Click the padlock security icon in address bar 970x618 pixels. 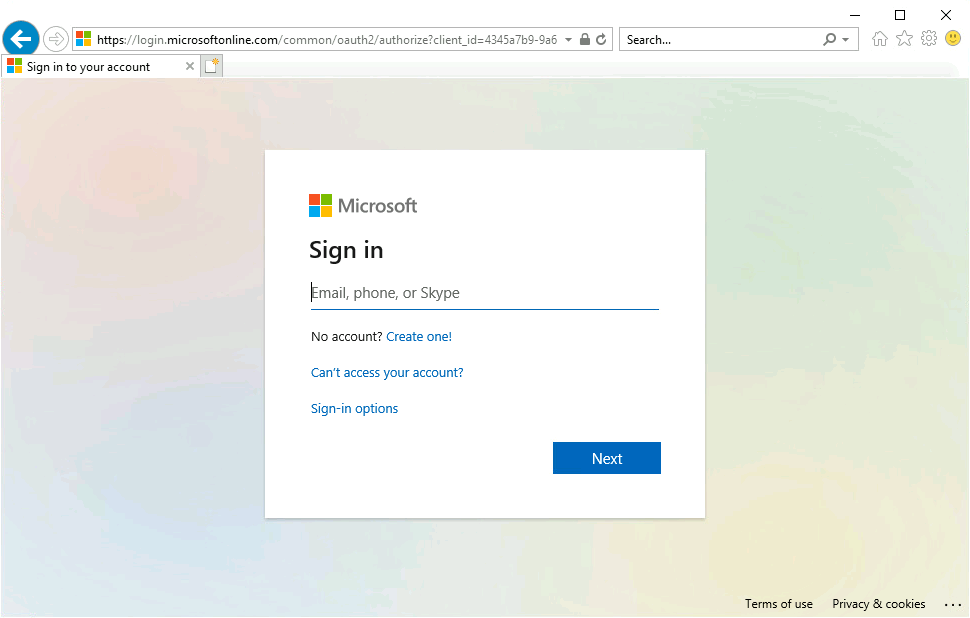(585, 38)
